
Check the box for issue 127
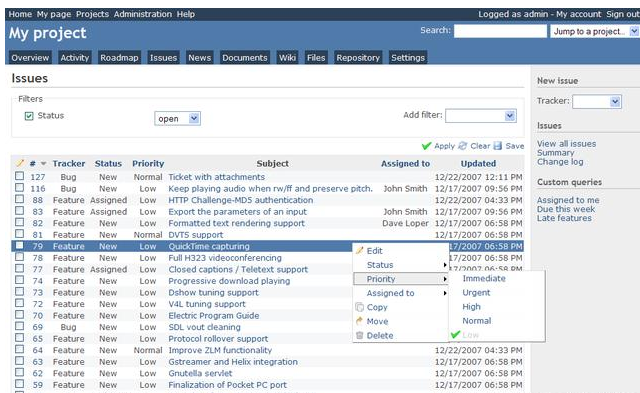pos(19,176)
